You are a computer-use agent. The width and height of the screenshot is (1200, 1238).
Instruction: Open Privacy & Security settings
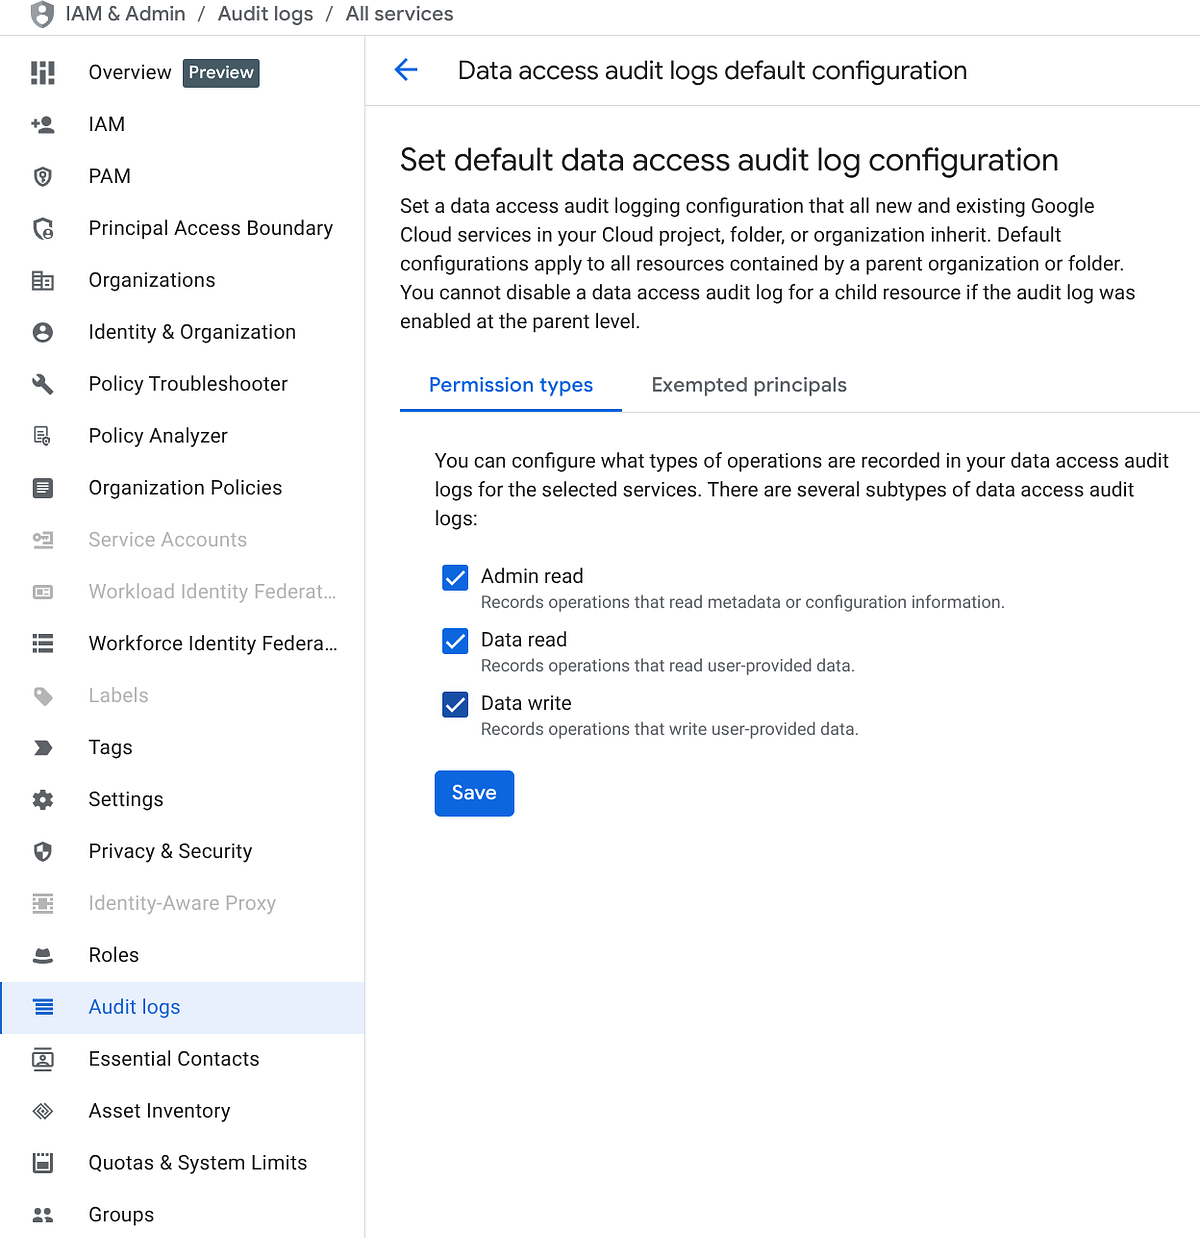click(x=170, y=851)
